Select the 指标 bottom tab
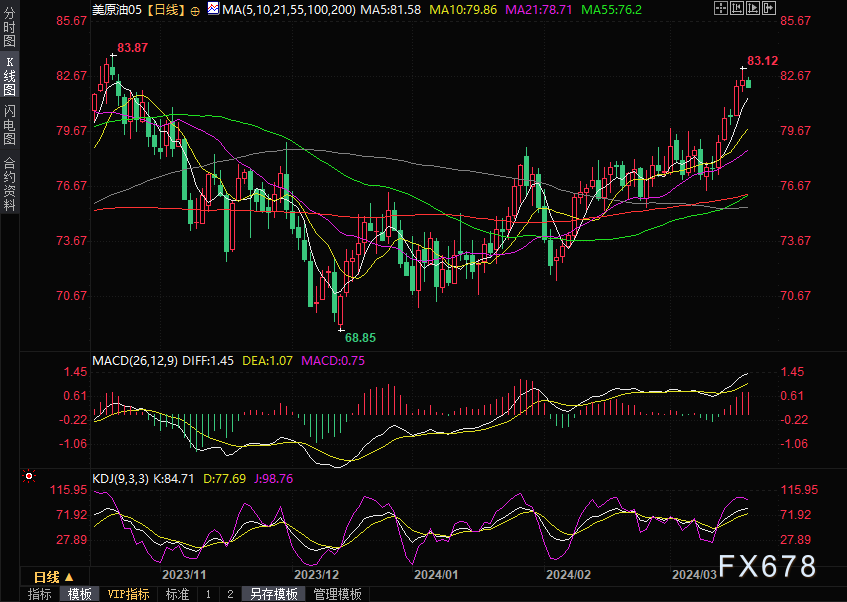847x602 pixels. 39,594
